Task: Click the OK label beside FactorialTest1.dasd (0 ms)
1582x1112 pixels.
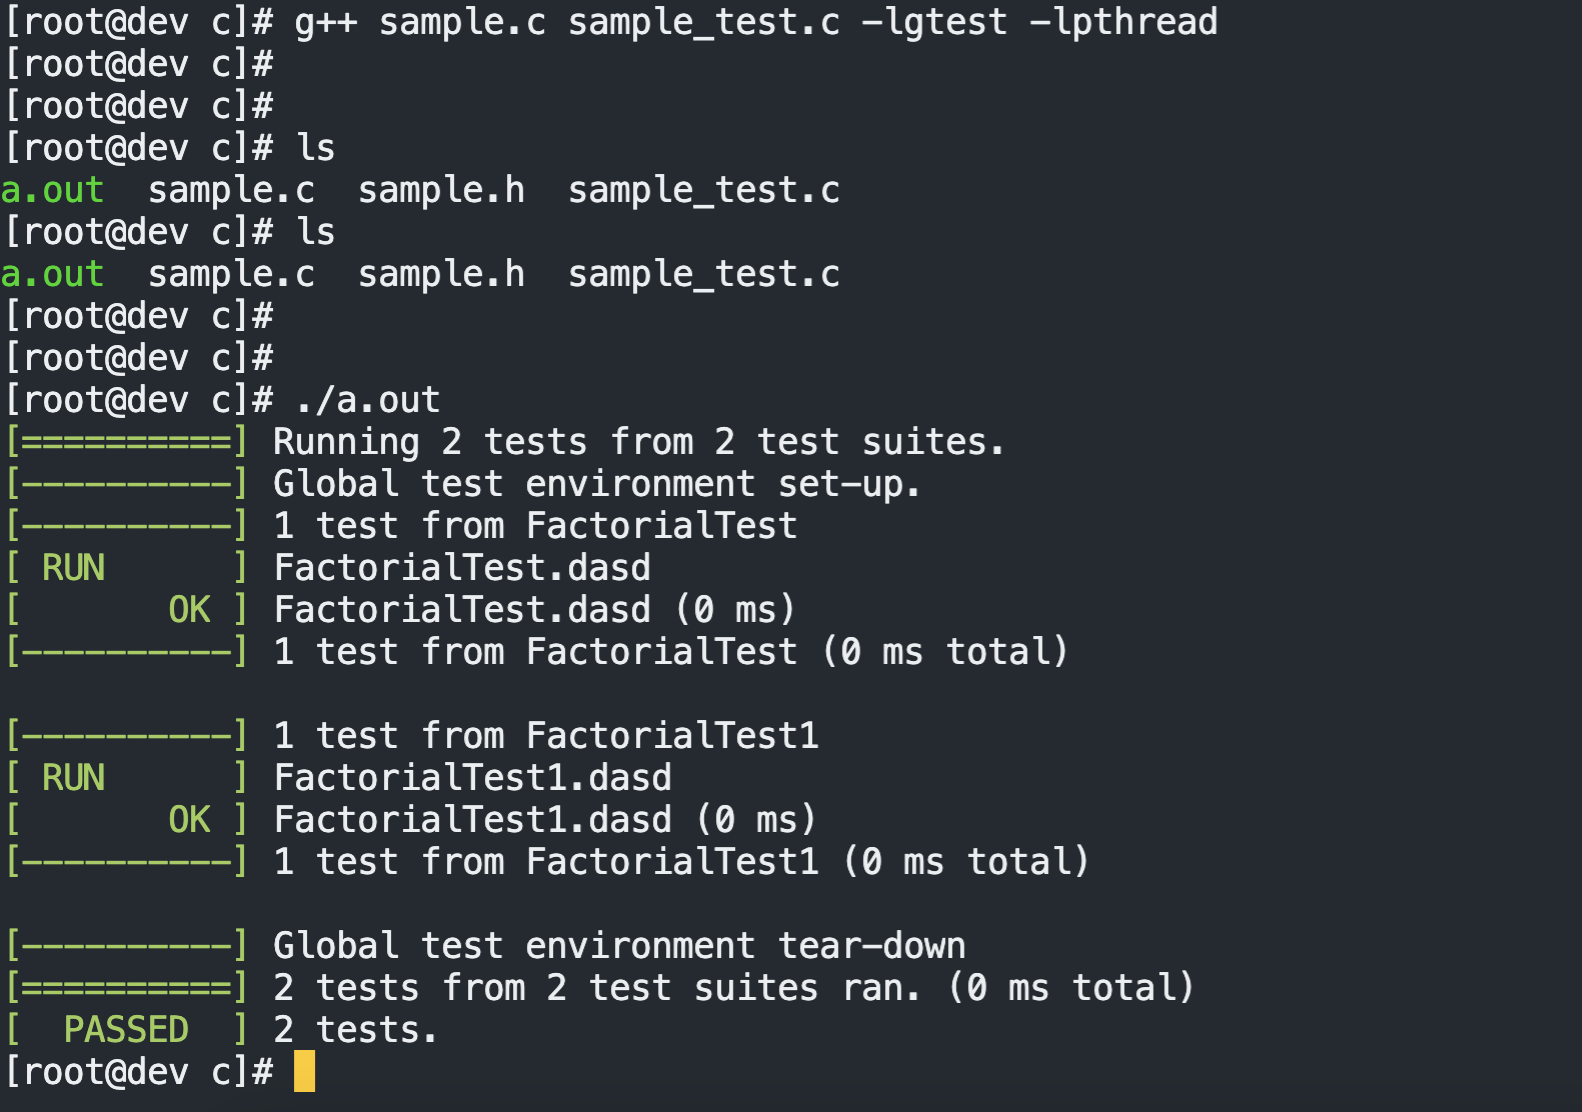Action: 189,820
